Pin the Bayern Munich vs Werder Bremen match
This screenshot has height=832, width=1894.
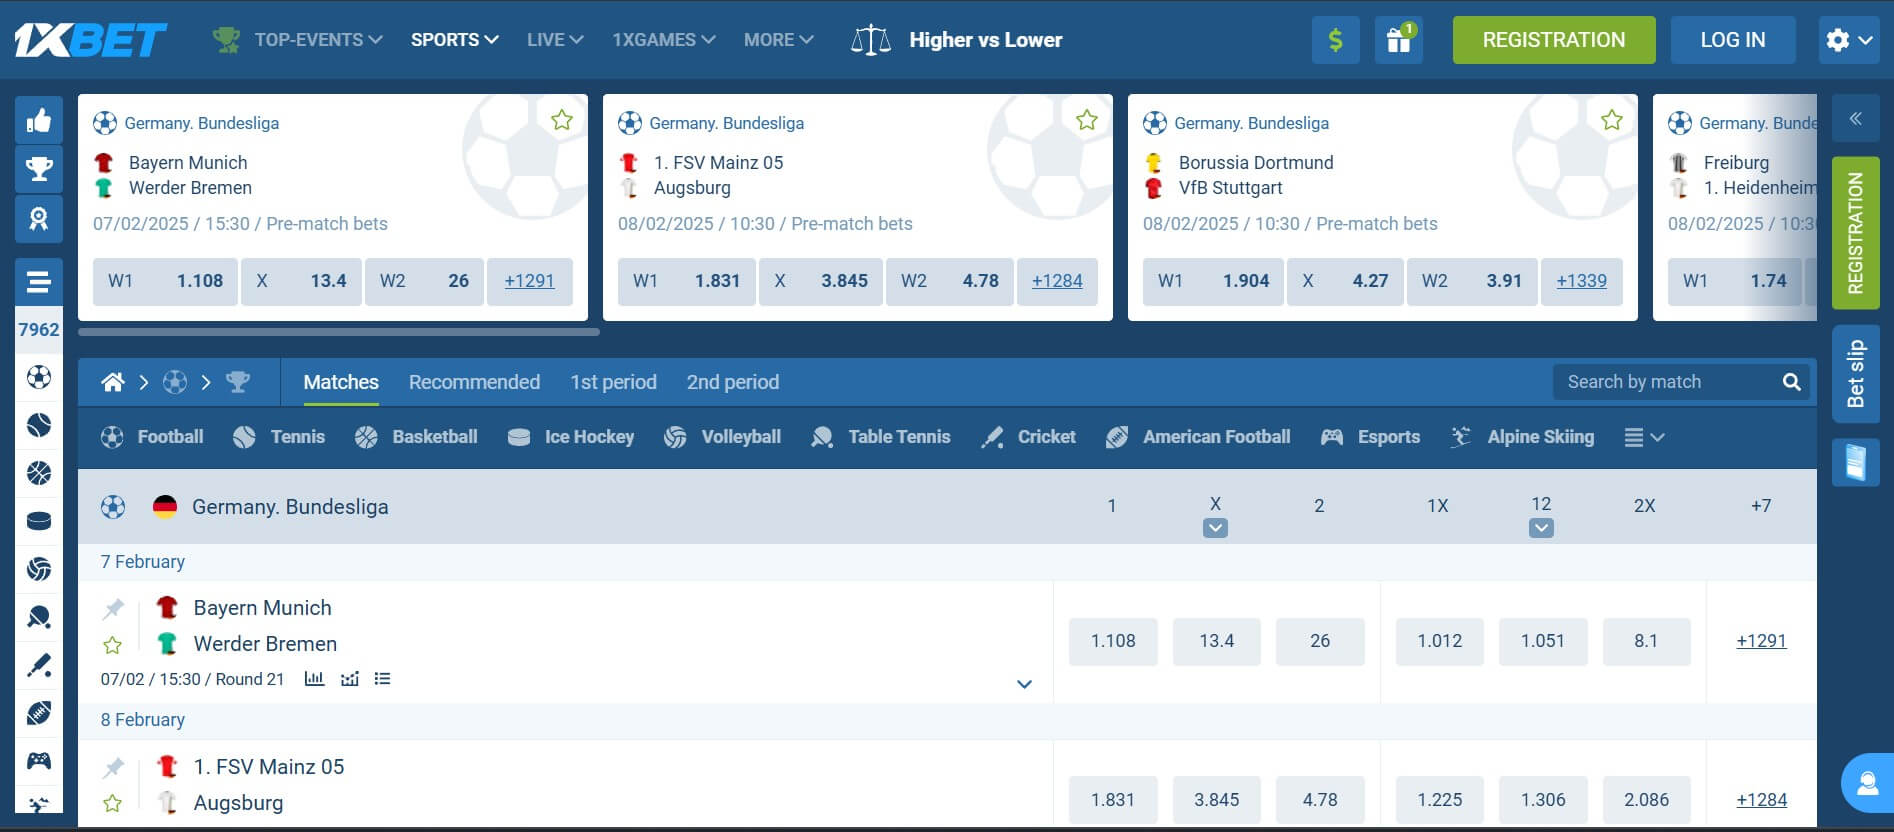point(113,608)
